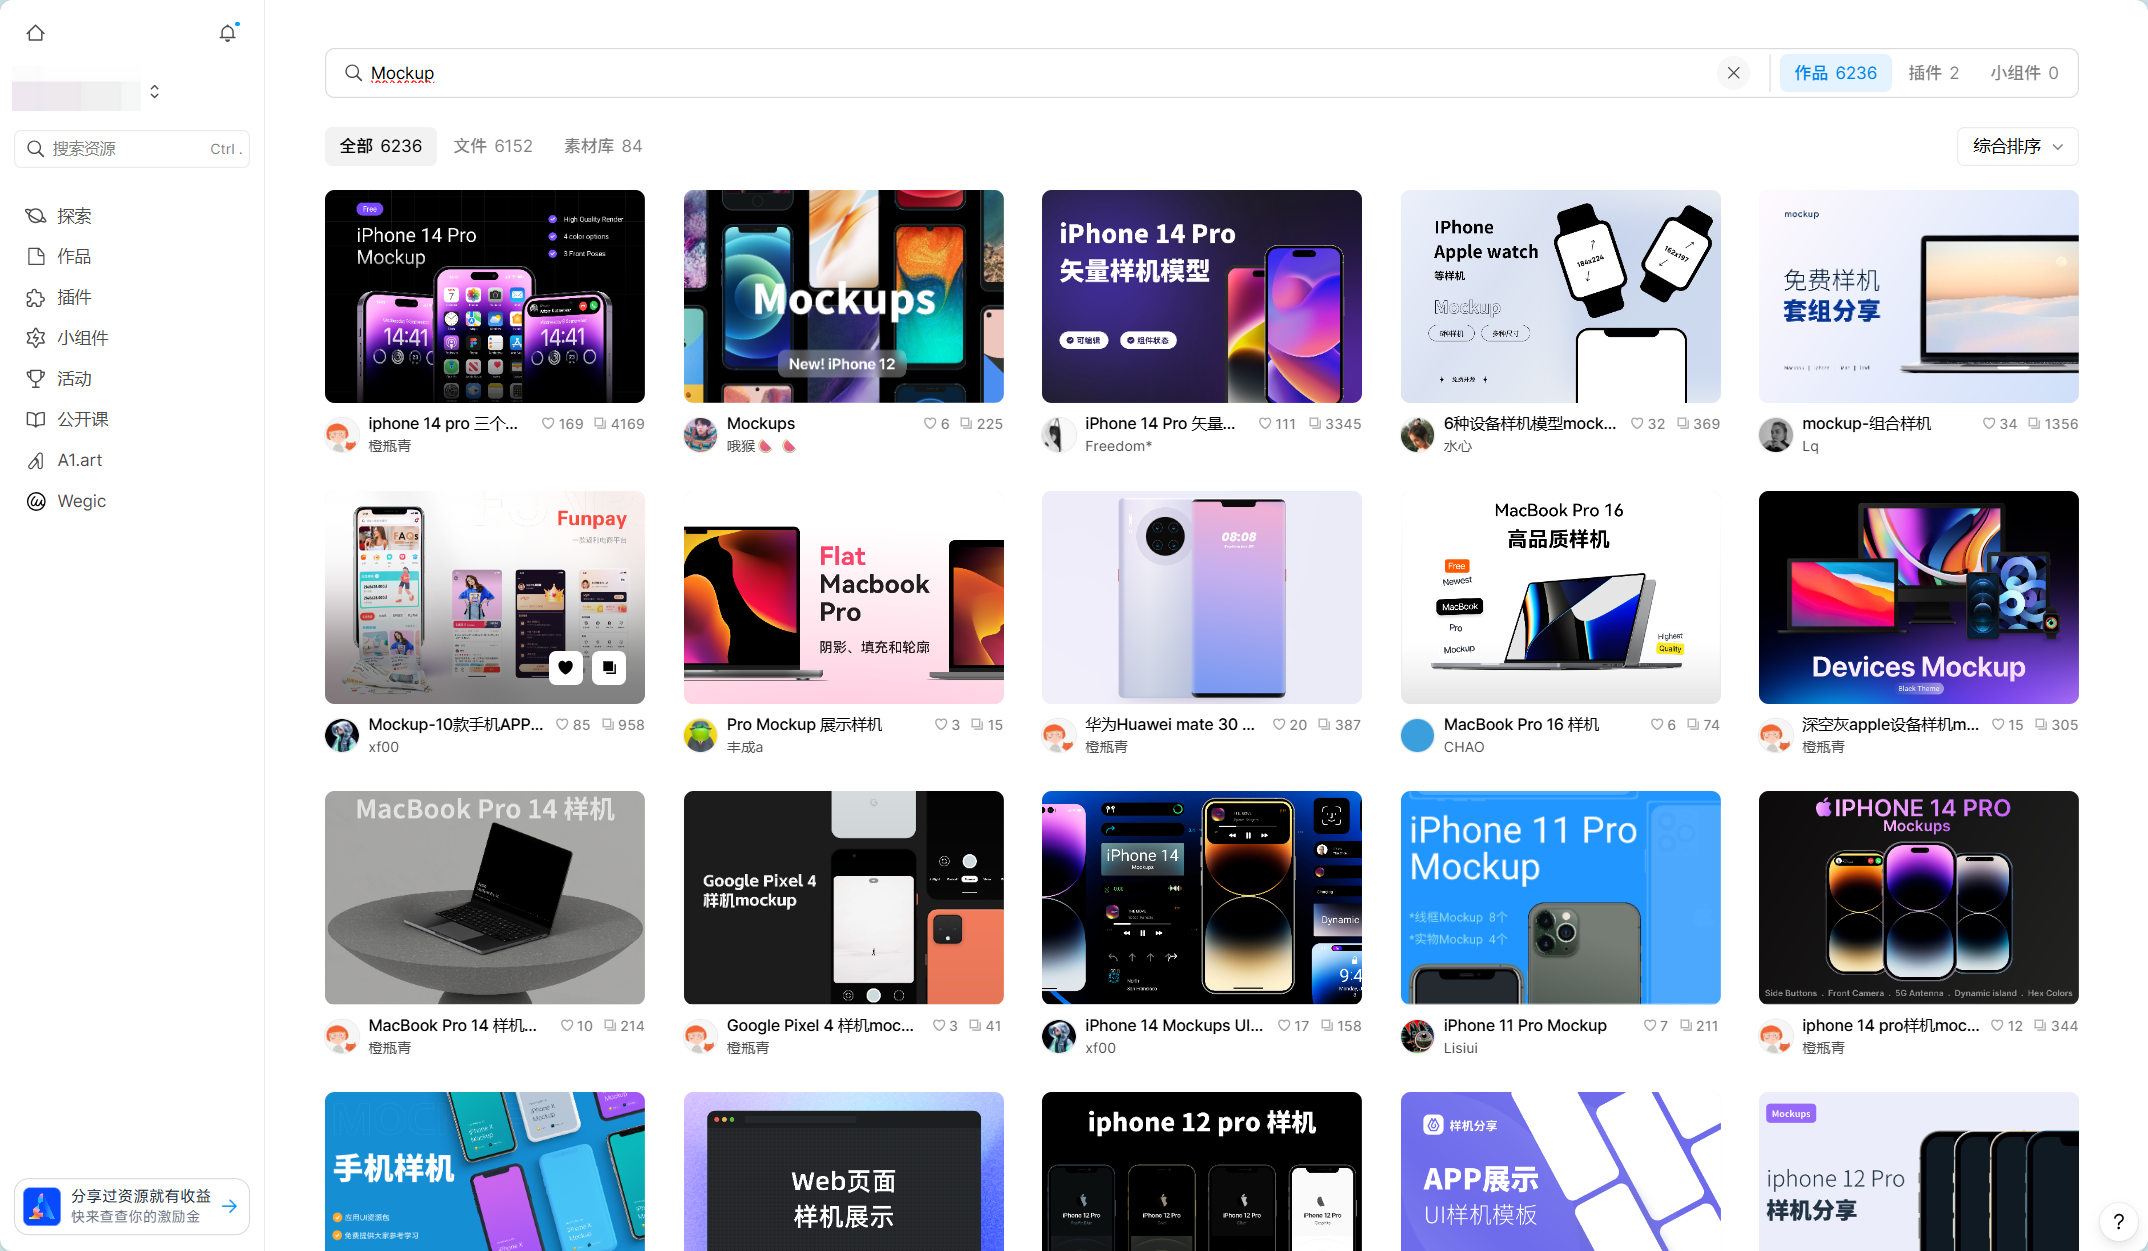Click copy count icon on 深空灰apple设备样机

(x=2041, y=725)
